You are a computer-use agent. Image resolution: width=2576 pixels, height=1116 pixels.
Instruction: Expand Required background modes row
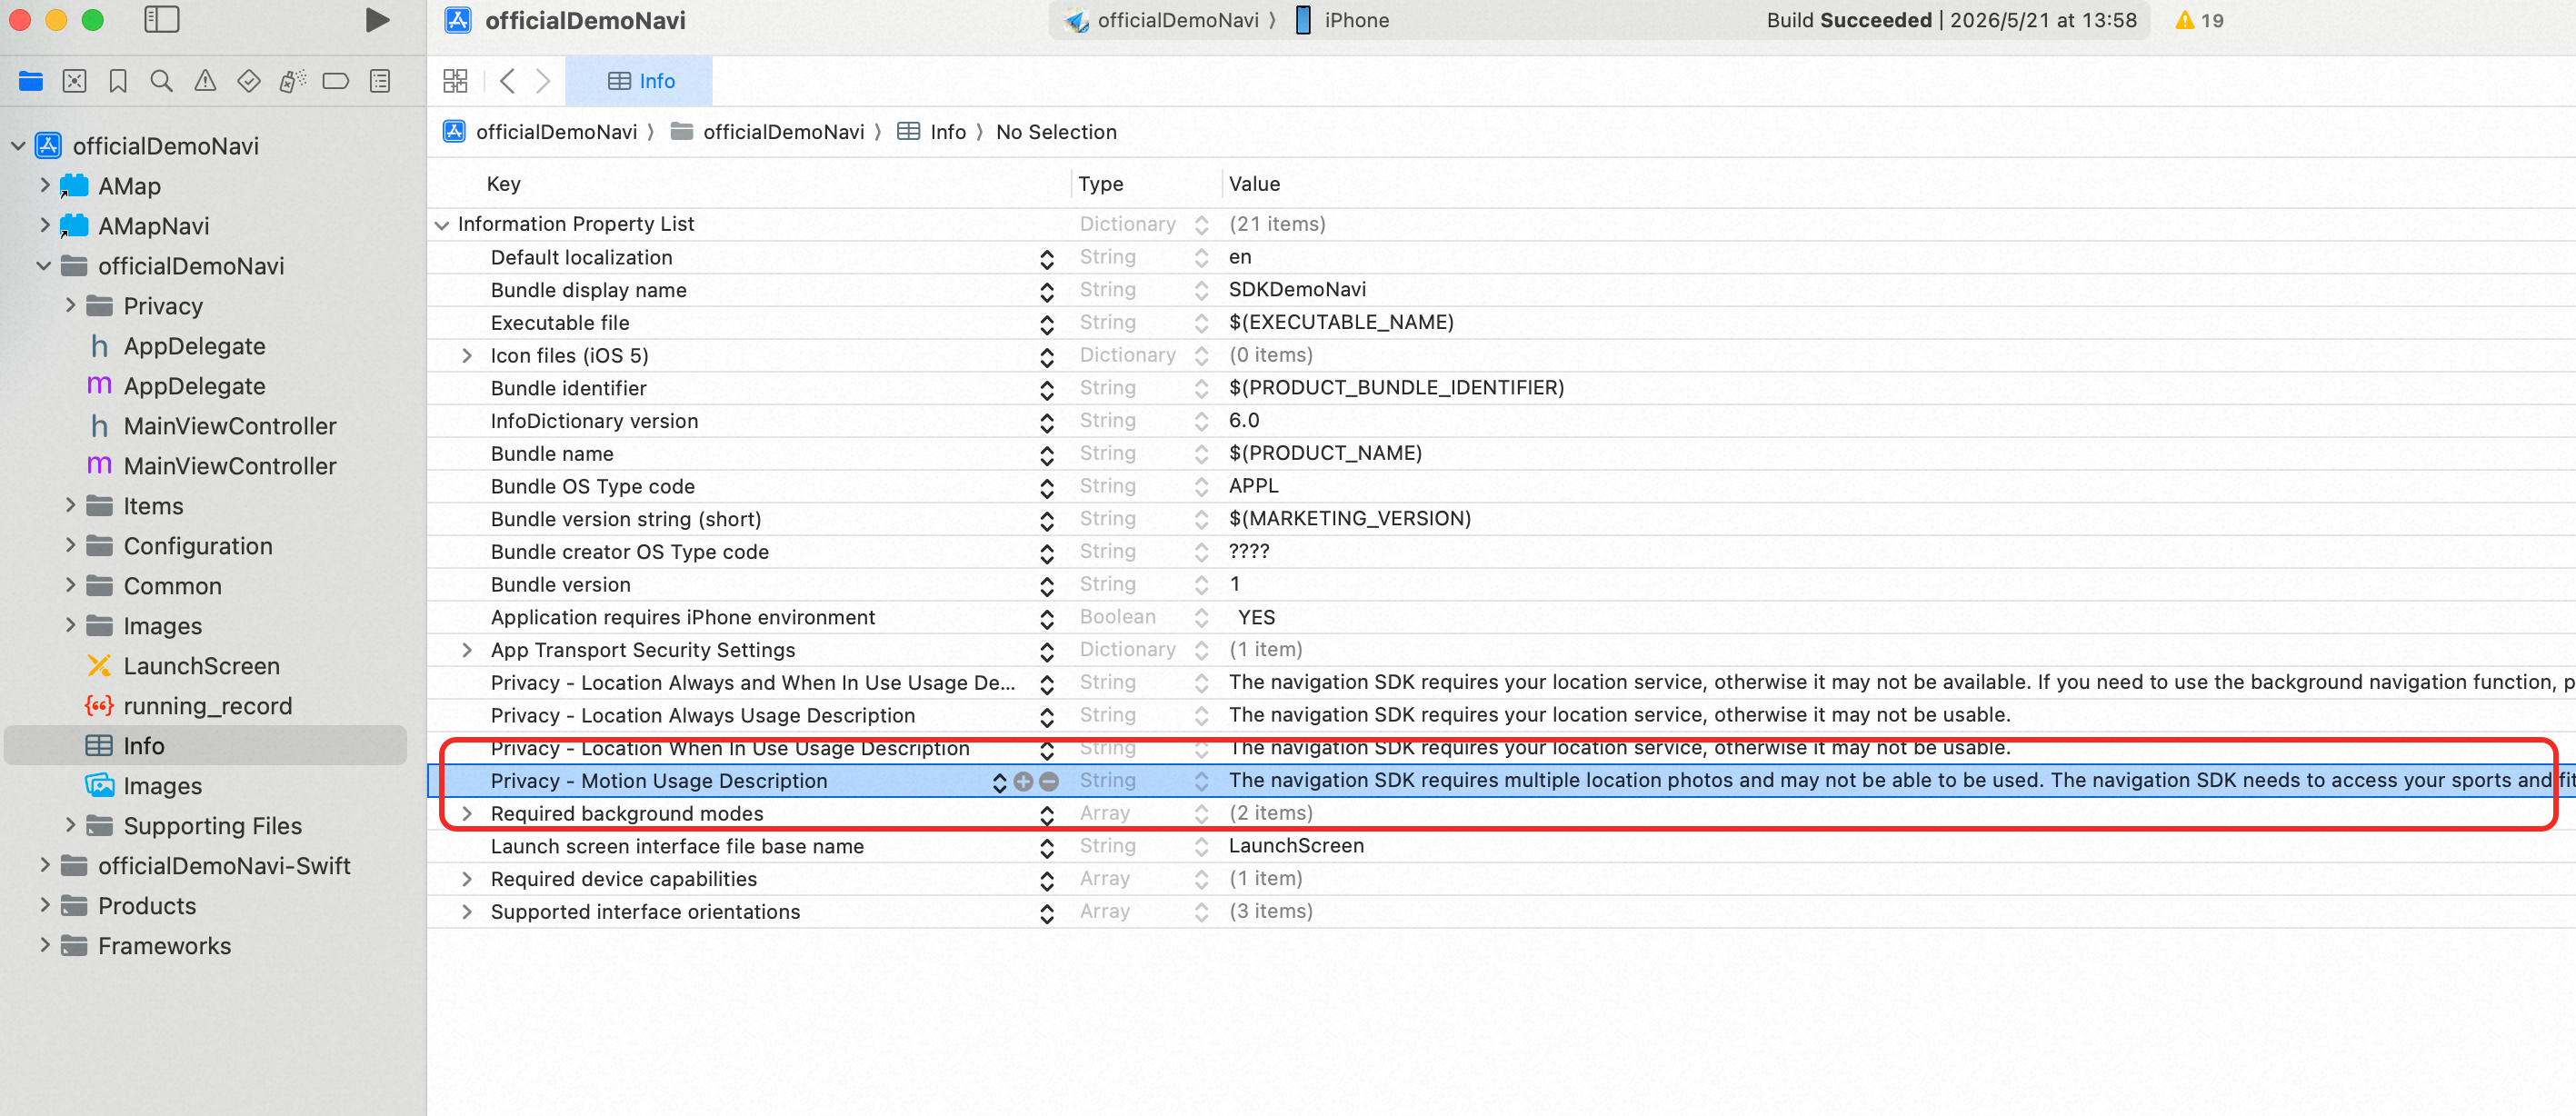[x=467, y=814]
